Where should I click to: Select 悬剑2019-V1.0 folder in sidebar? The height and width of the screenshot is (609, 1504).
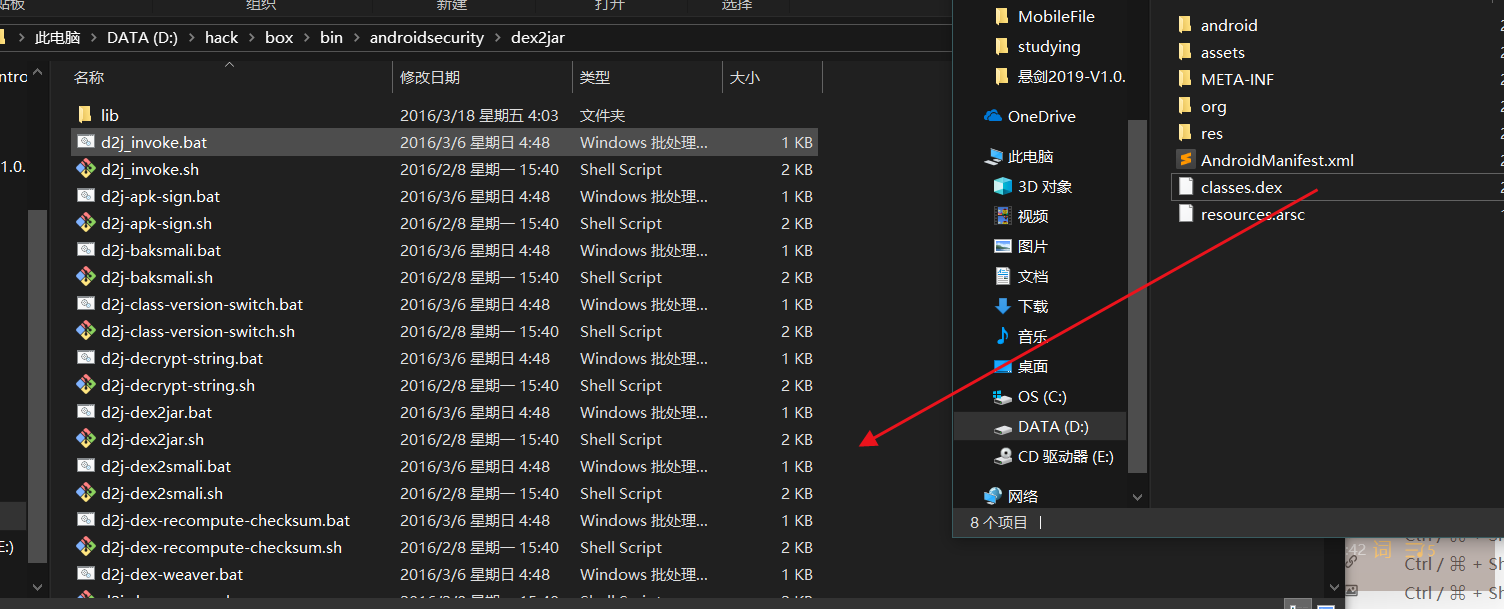[1071, 76]
